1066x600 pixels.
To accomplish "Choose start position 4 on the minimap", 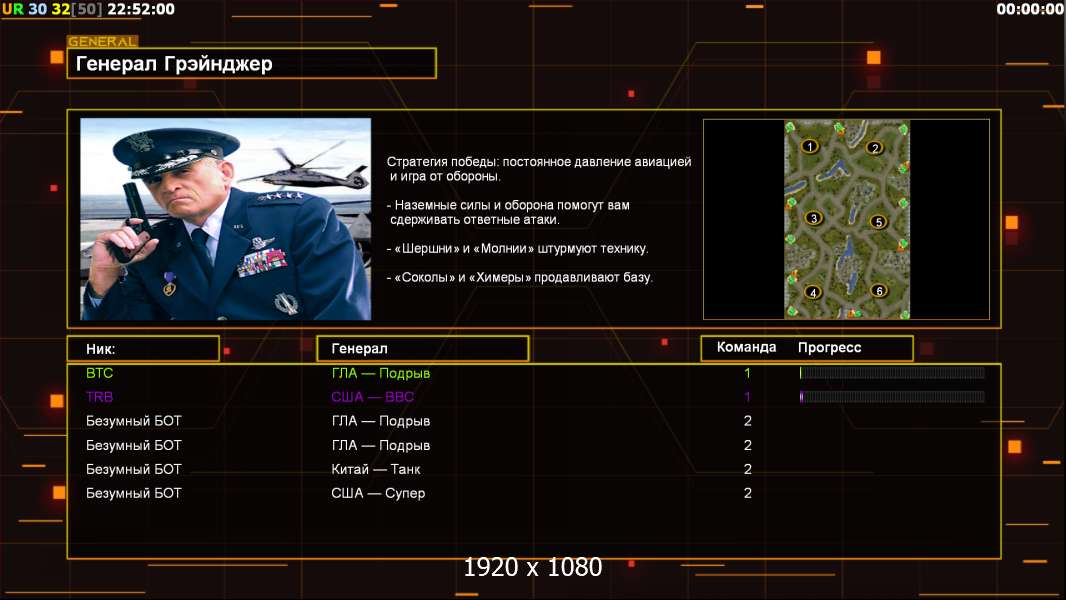I will click(813, 292).
